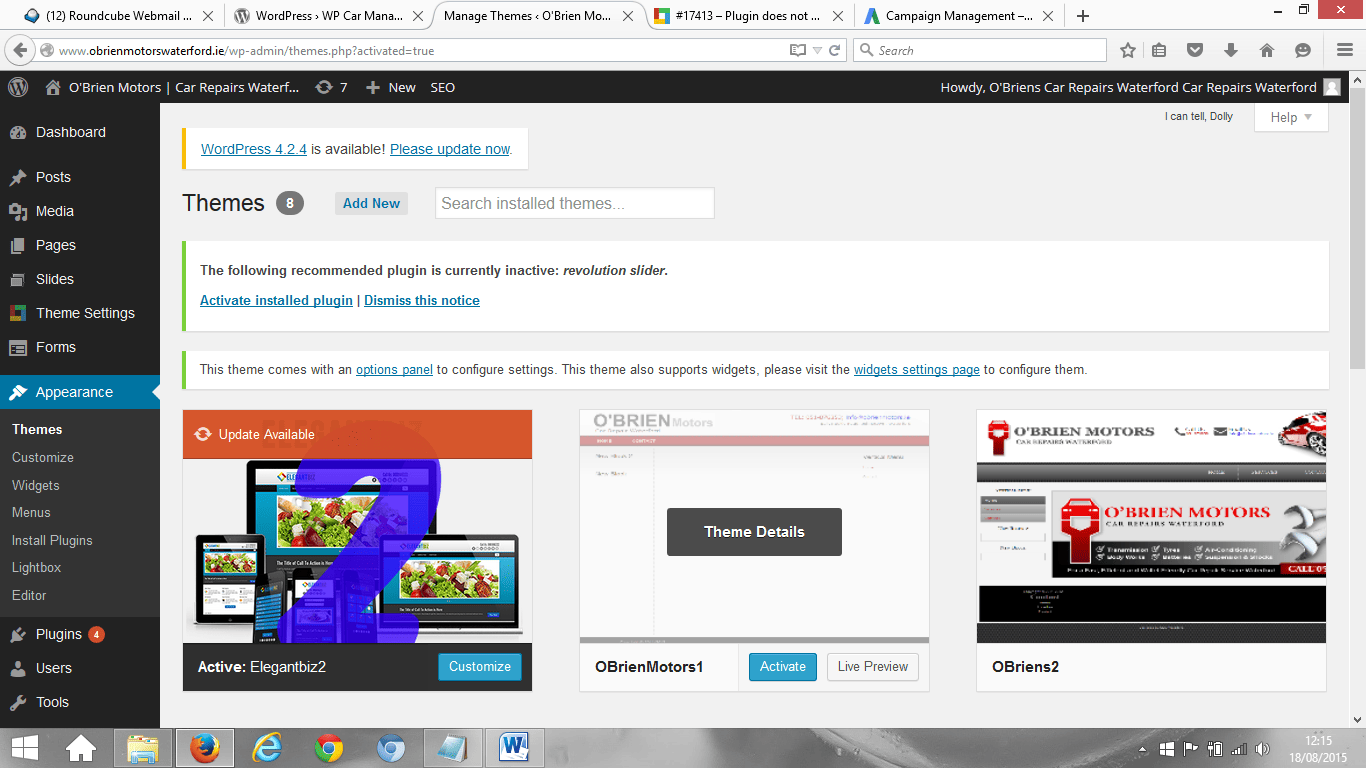The height and width of the screenshot is (768, 1366).
Task: Click the Please update now link
Action: (450, 149)
